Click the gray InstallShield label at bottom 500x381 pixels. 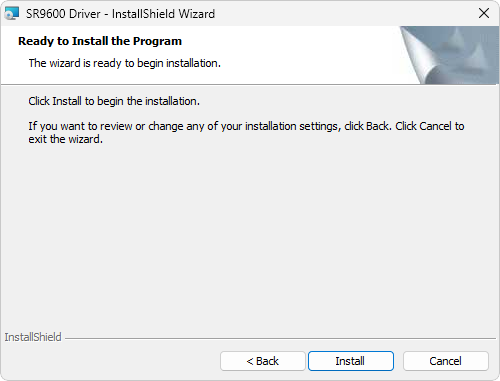[33, 337]
